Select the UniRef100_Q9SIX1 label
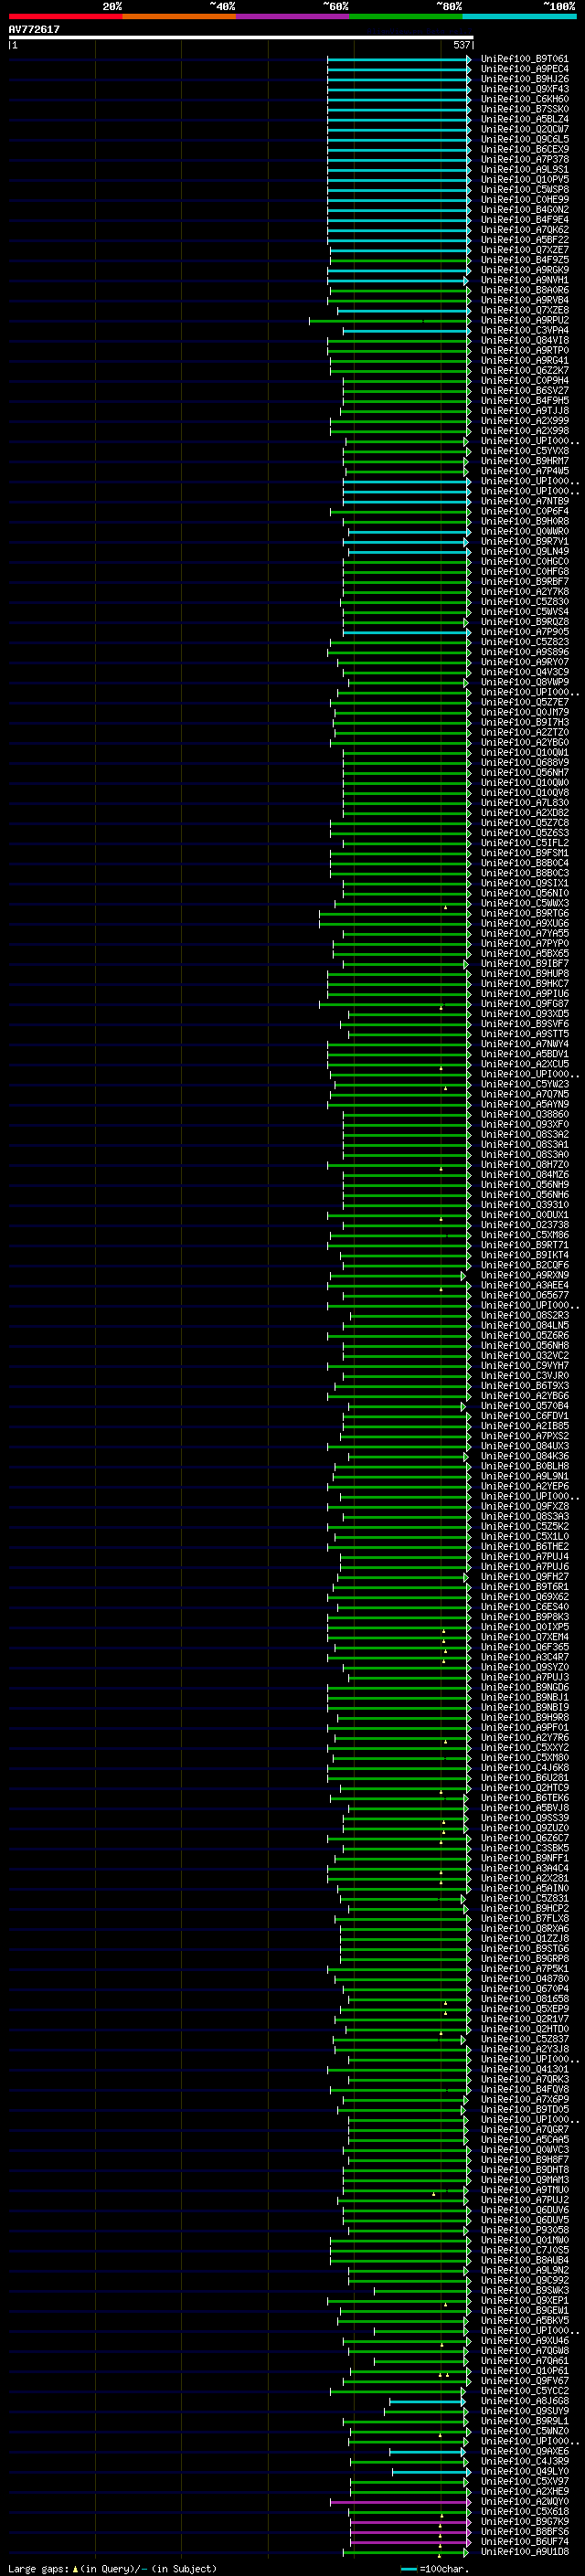The width and height of the screenshot is (585, 2576). tap(525, 883)
